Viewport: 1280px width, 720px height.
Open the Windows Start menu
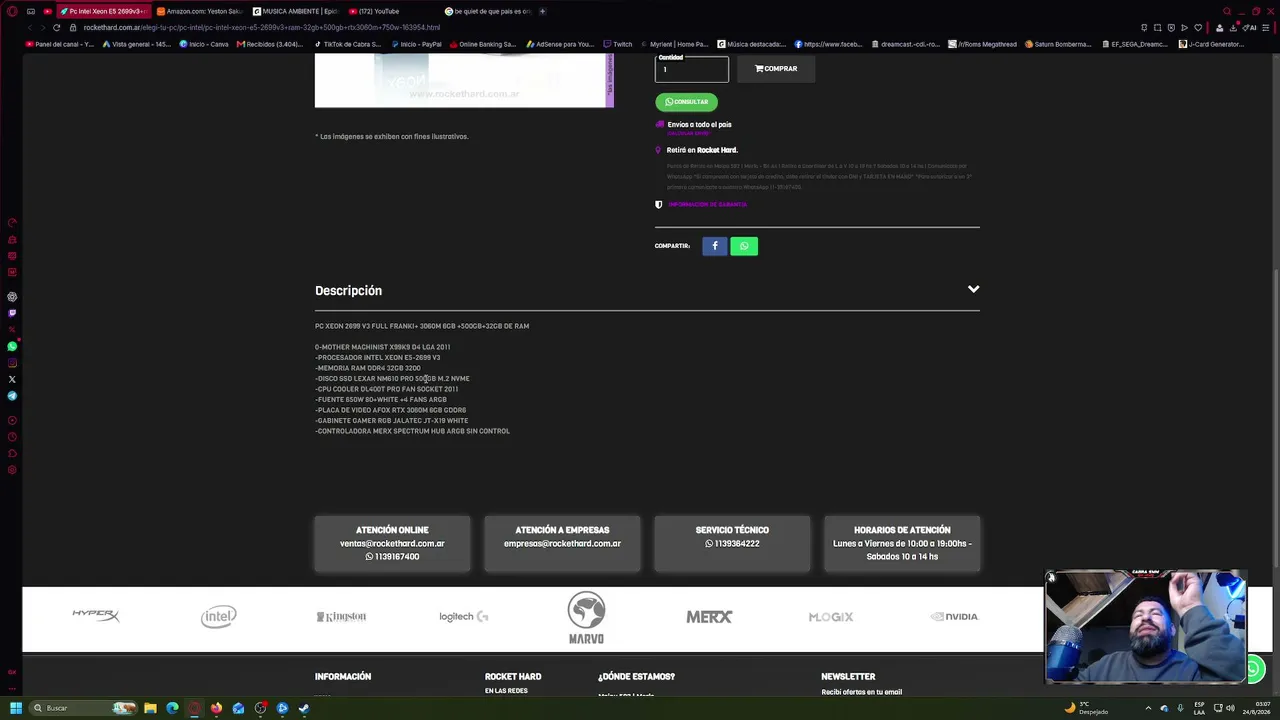click(16, 708)
